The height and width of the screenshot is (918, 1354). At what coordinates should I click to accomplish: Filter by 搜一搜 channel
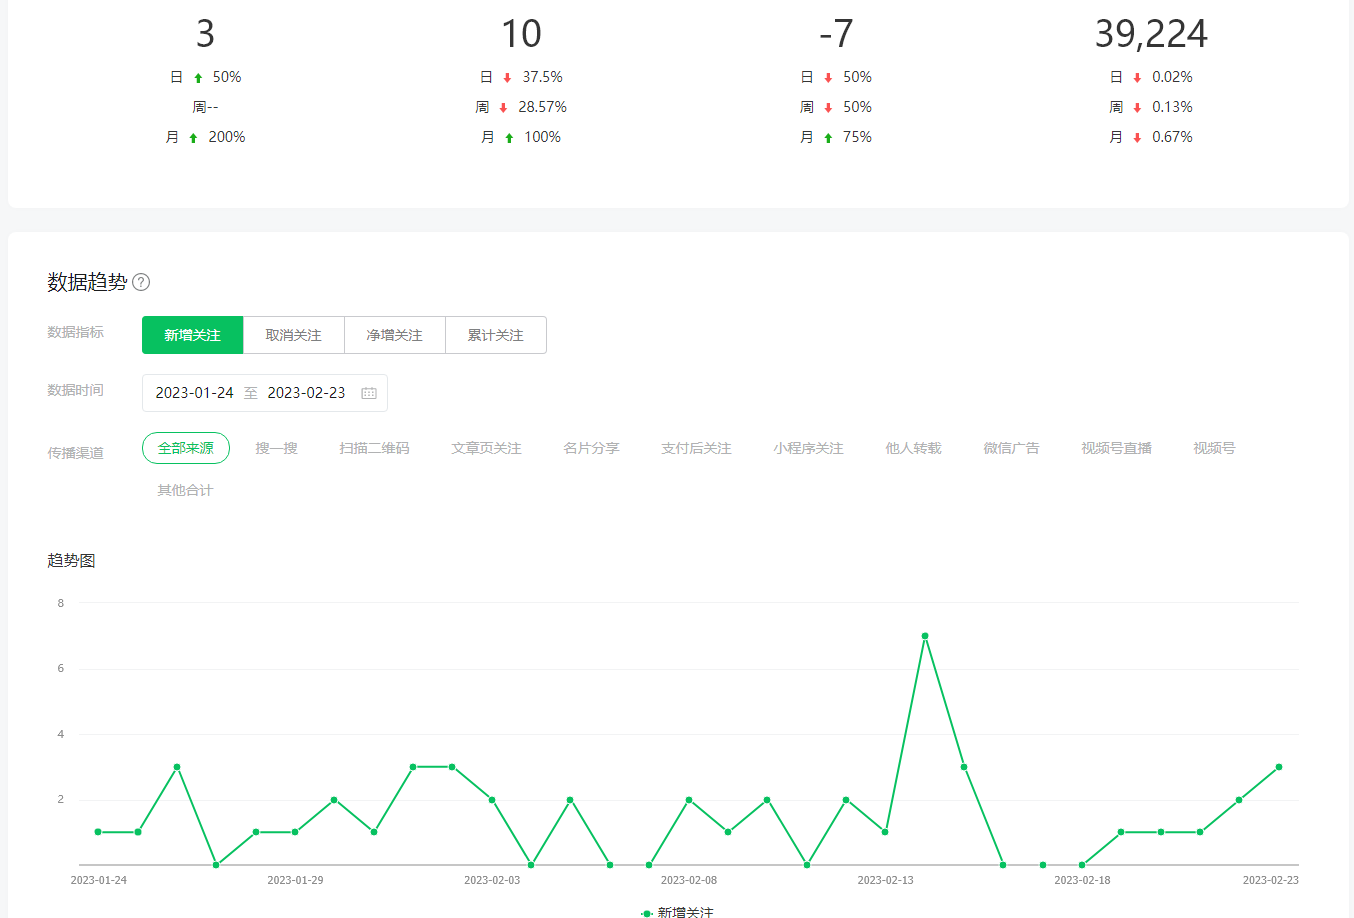(276, 448)
